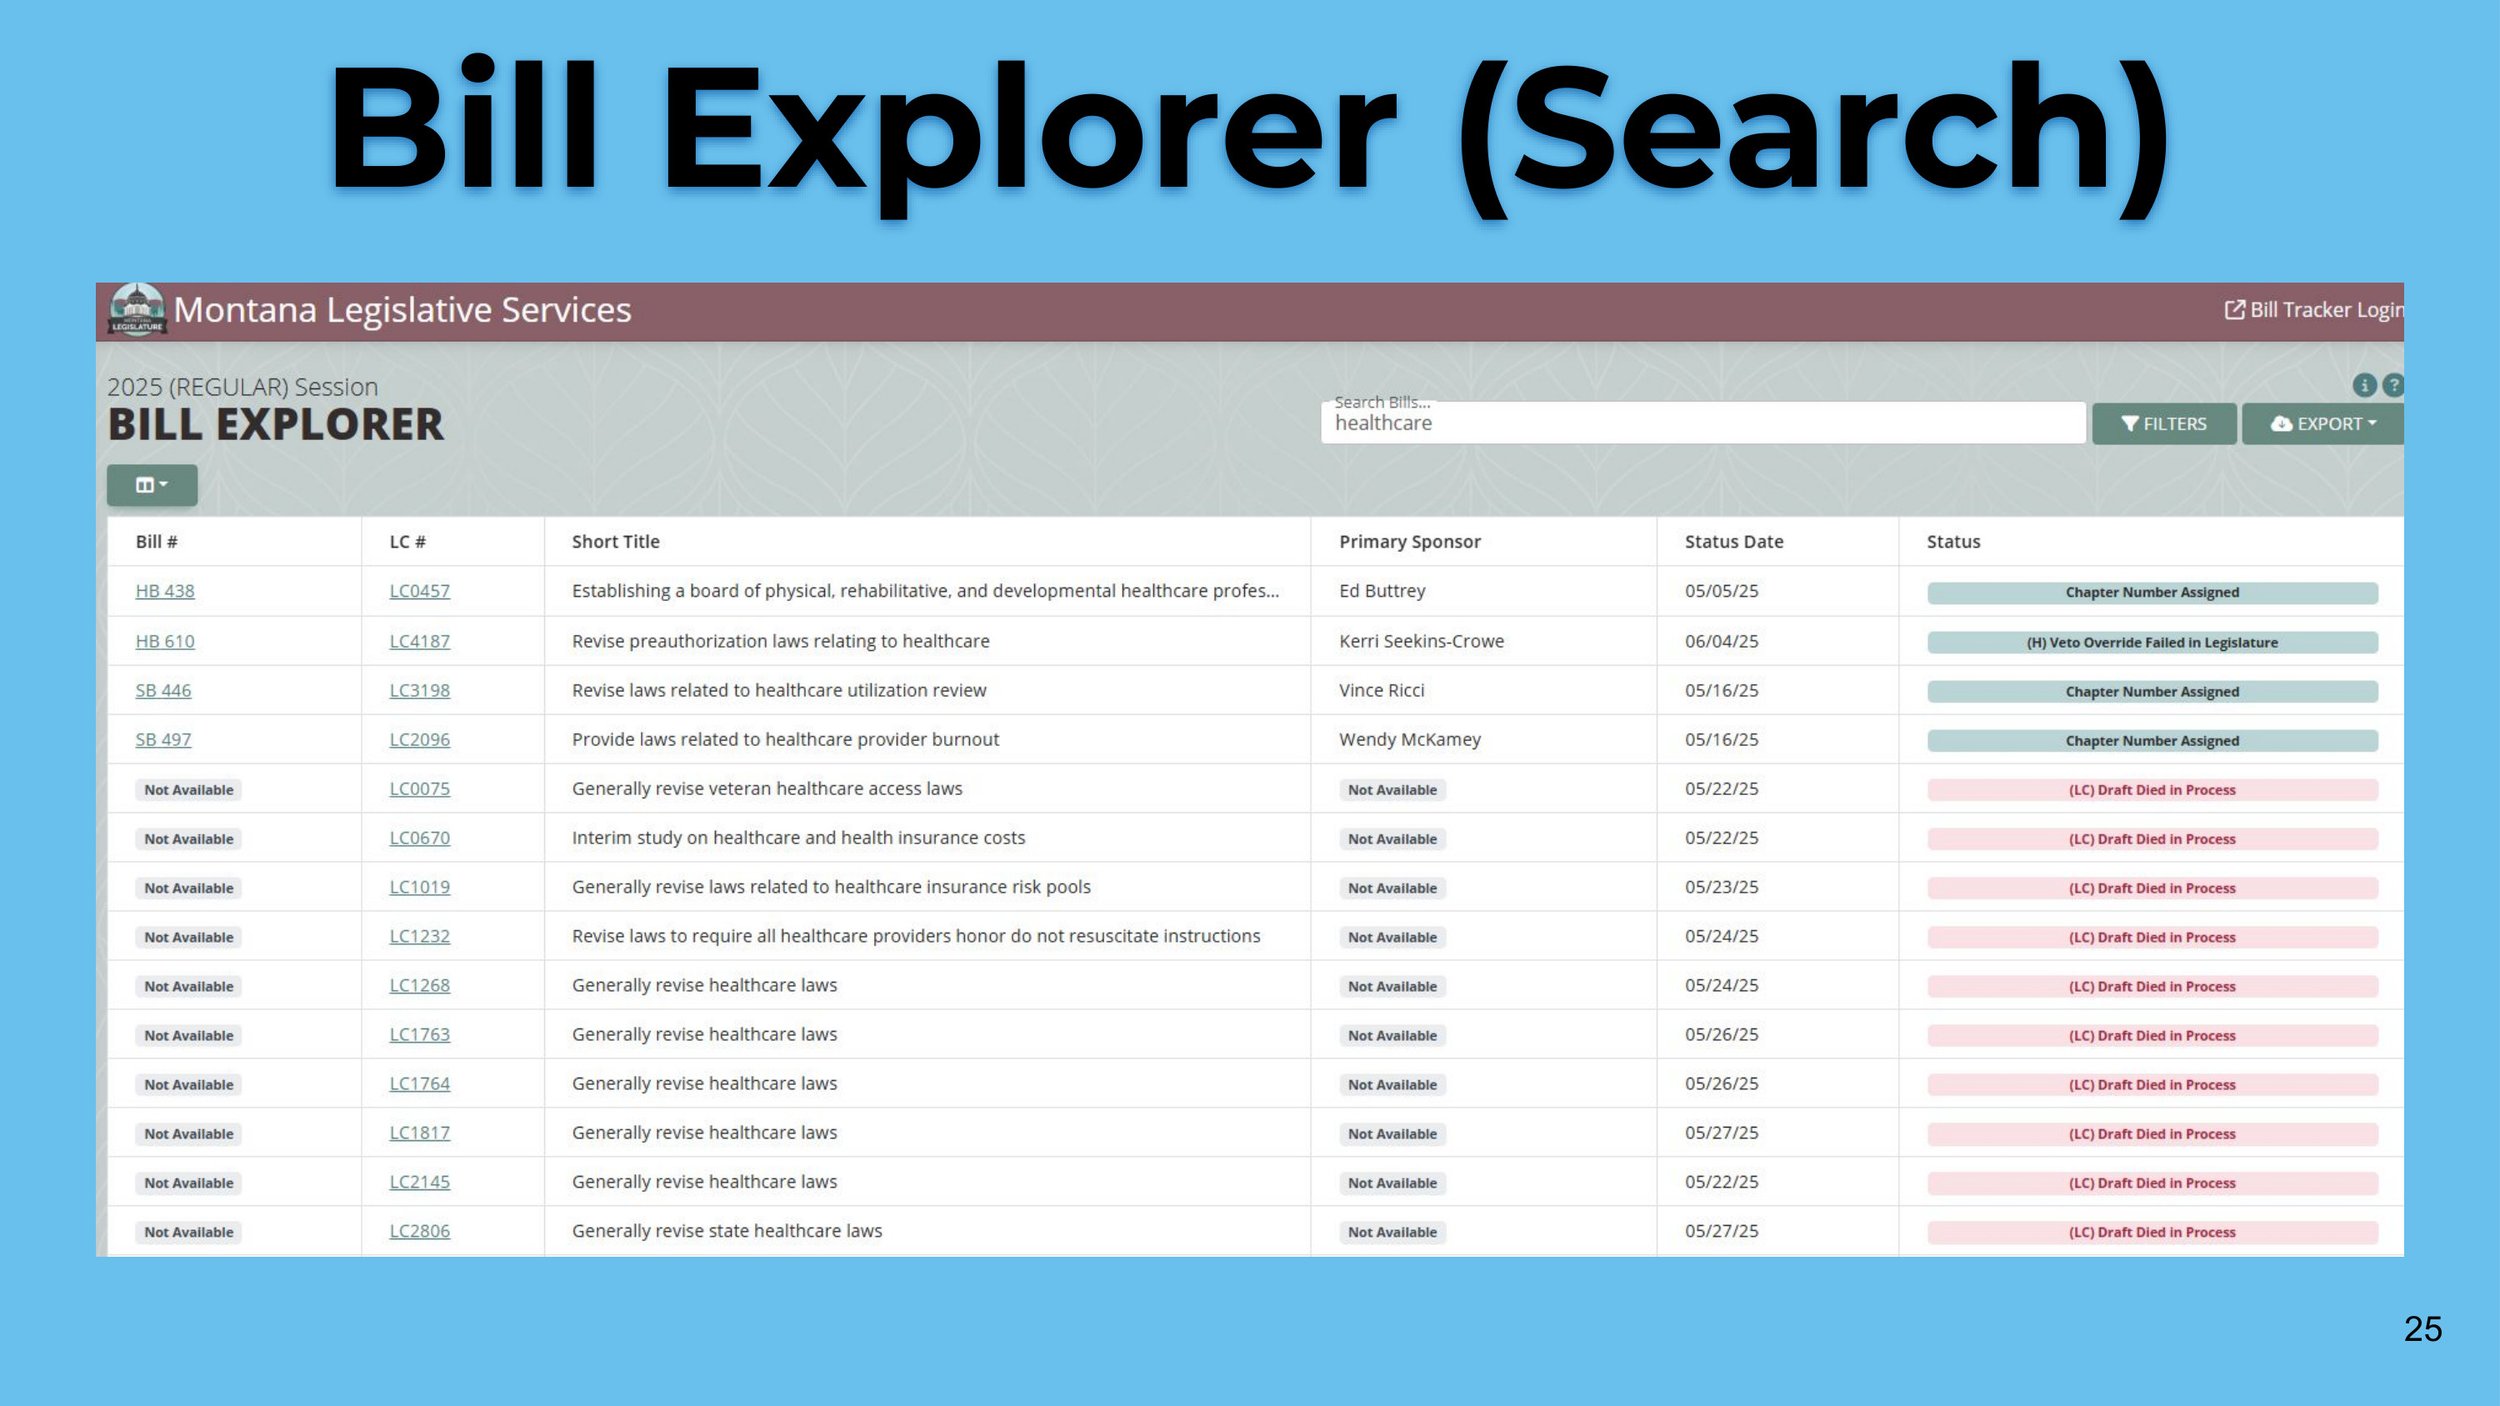The width and height of the screenshot is (2500, 1406).
Task: Sort by Status Date column header
Action: click(x=1733, y=541)
